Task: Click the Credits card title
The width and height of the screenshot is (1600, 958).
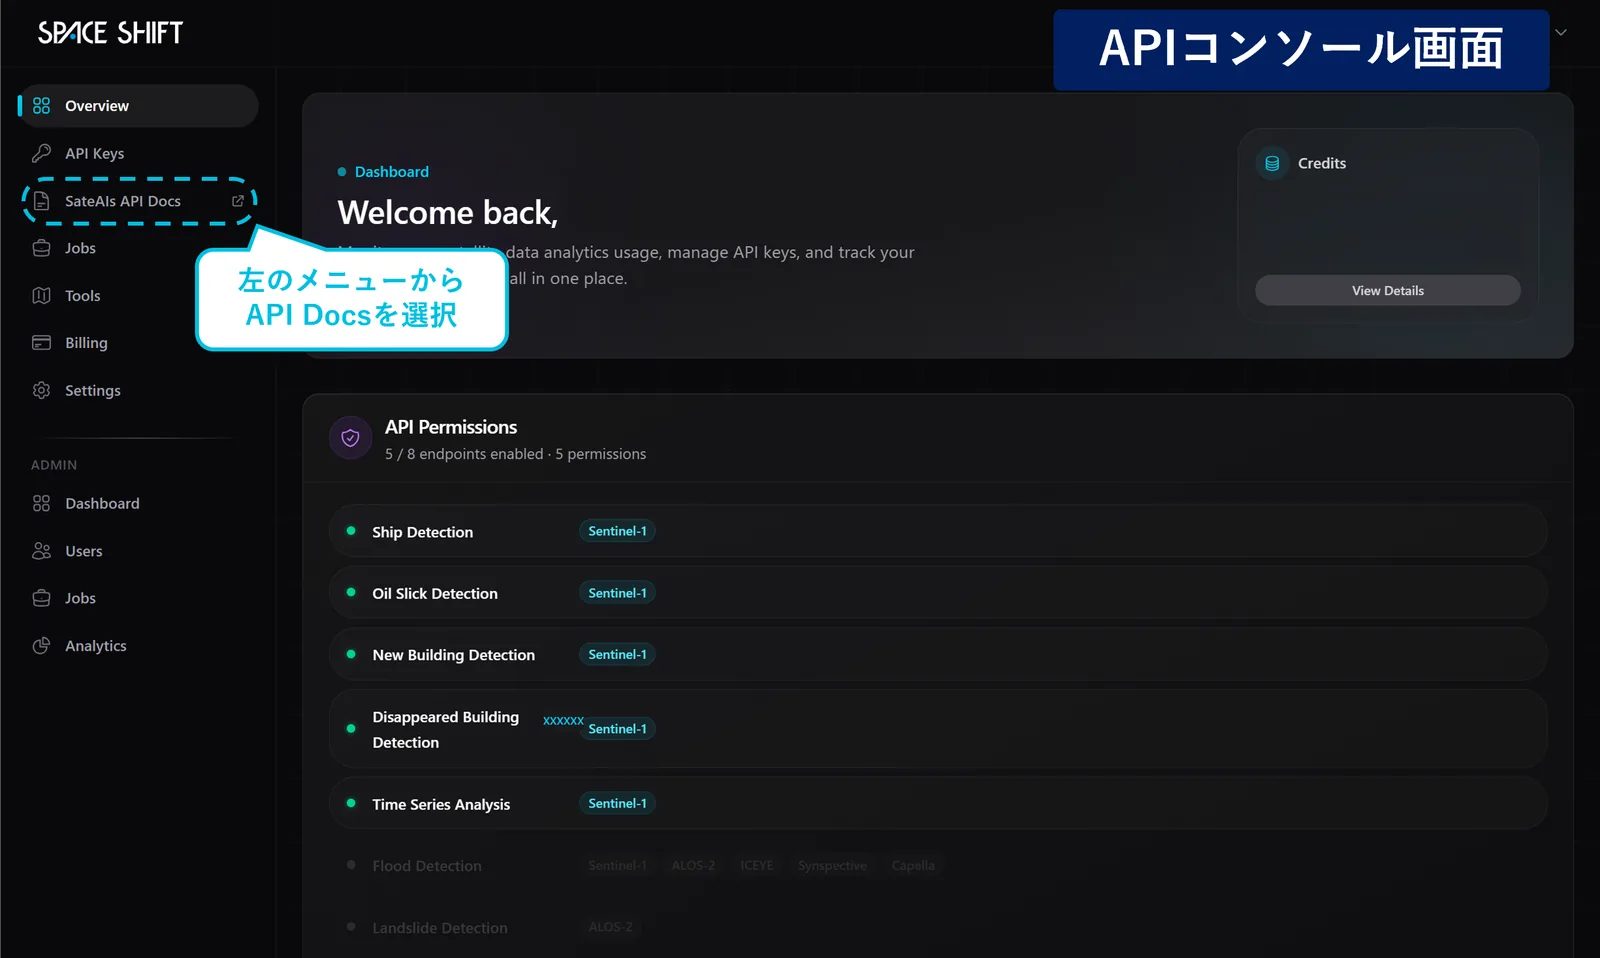Action: [x=1321, y=163]
